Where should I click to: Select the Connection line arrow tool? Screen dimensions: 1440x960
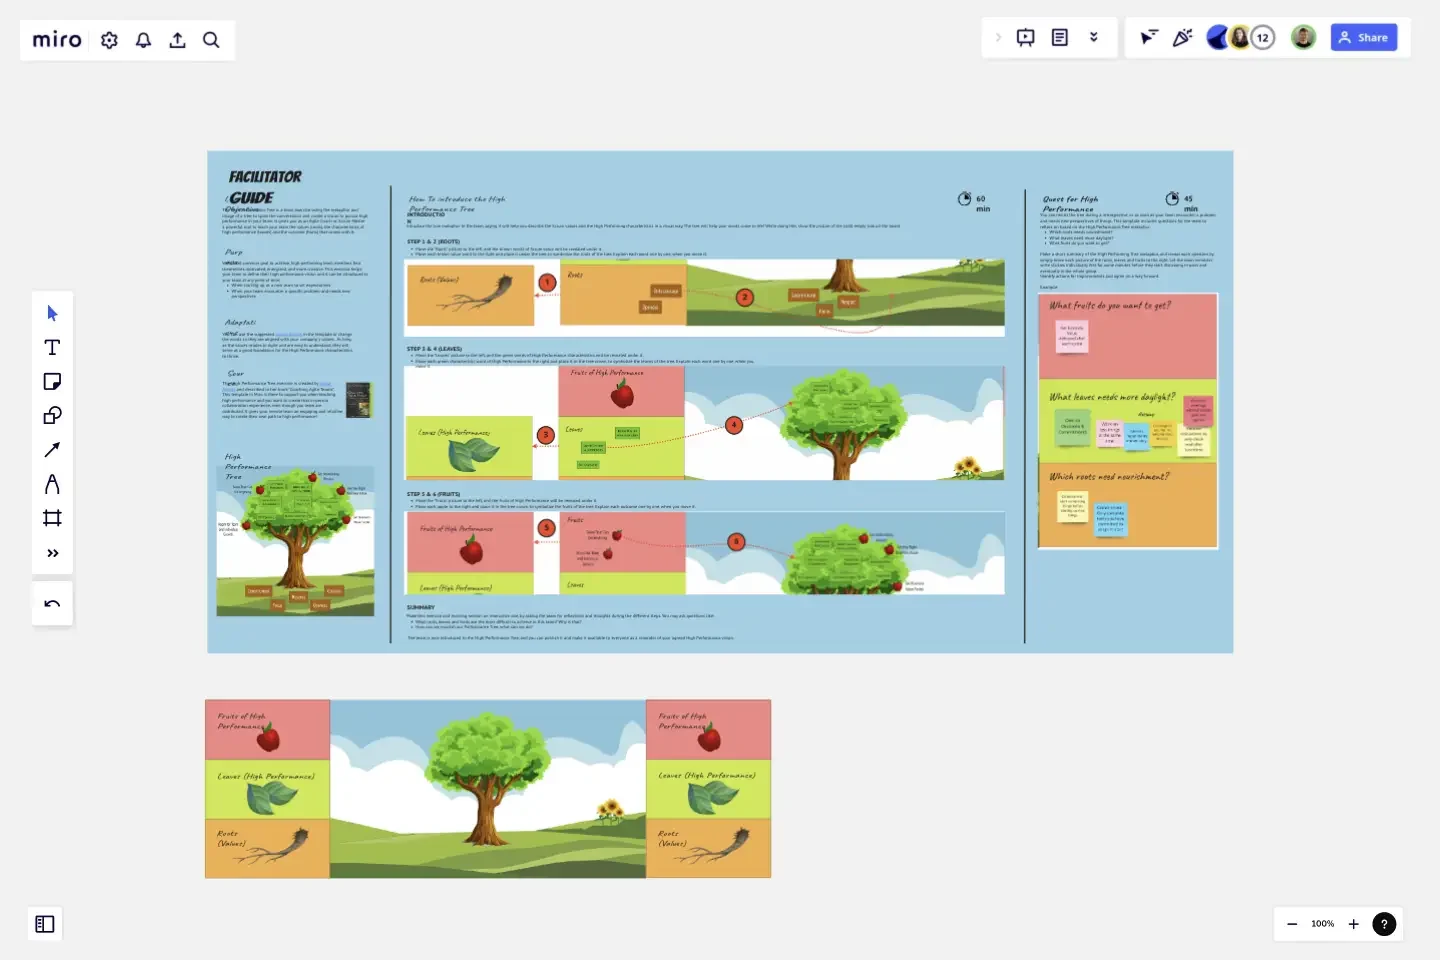(52, 450)
